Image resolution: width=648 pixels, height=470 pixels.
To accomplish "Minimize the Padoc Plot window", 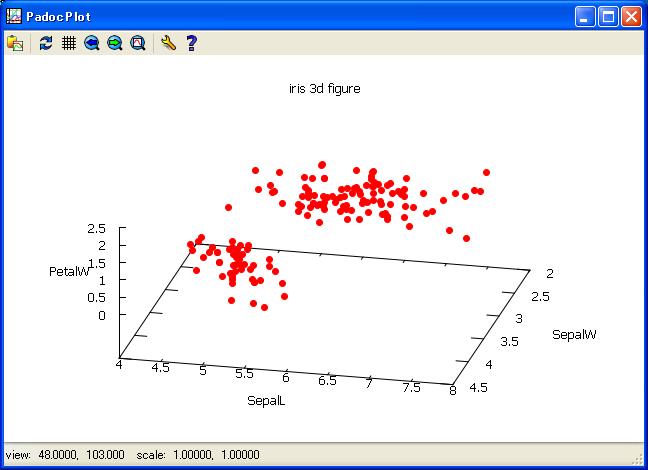I will click(585, 16).
